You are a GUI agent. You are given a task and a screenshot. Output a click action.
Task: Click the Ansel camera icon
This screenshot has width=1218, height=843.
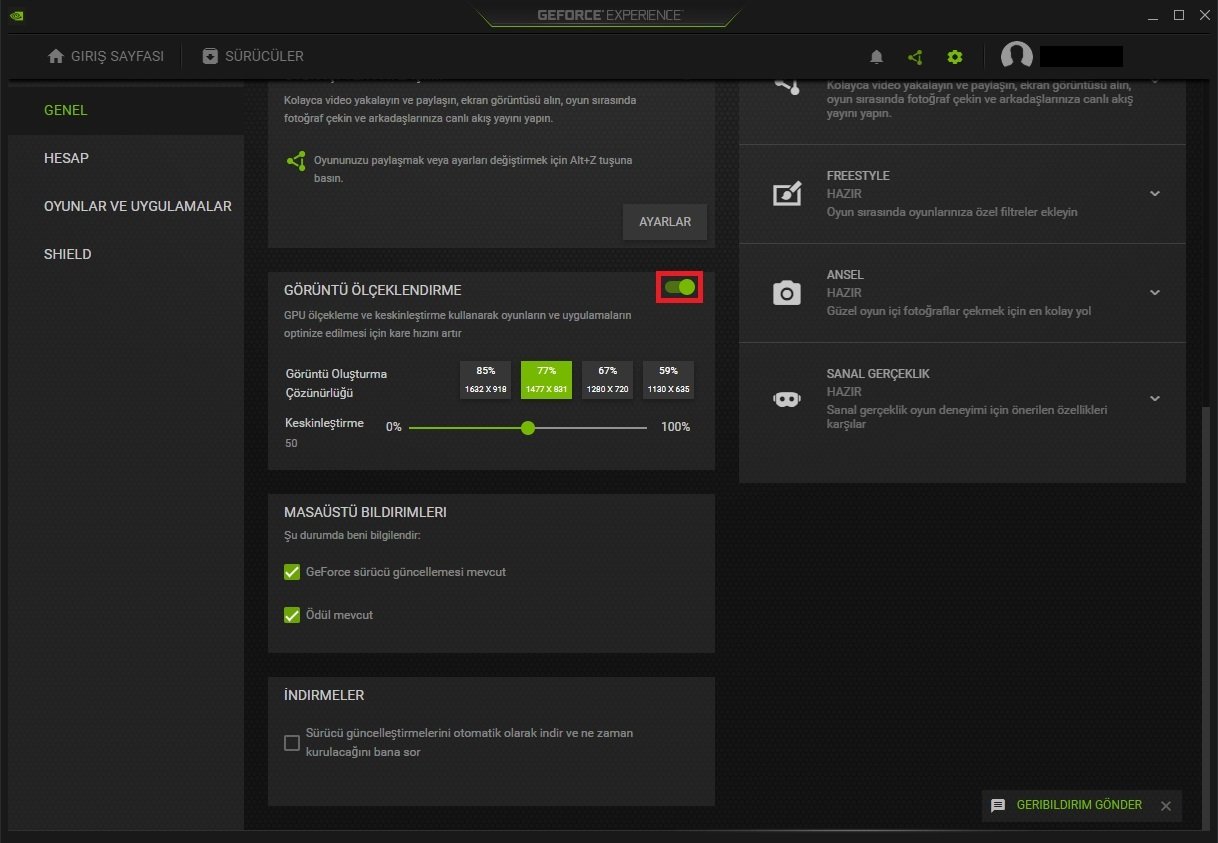pos(787,293)
